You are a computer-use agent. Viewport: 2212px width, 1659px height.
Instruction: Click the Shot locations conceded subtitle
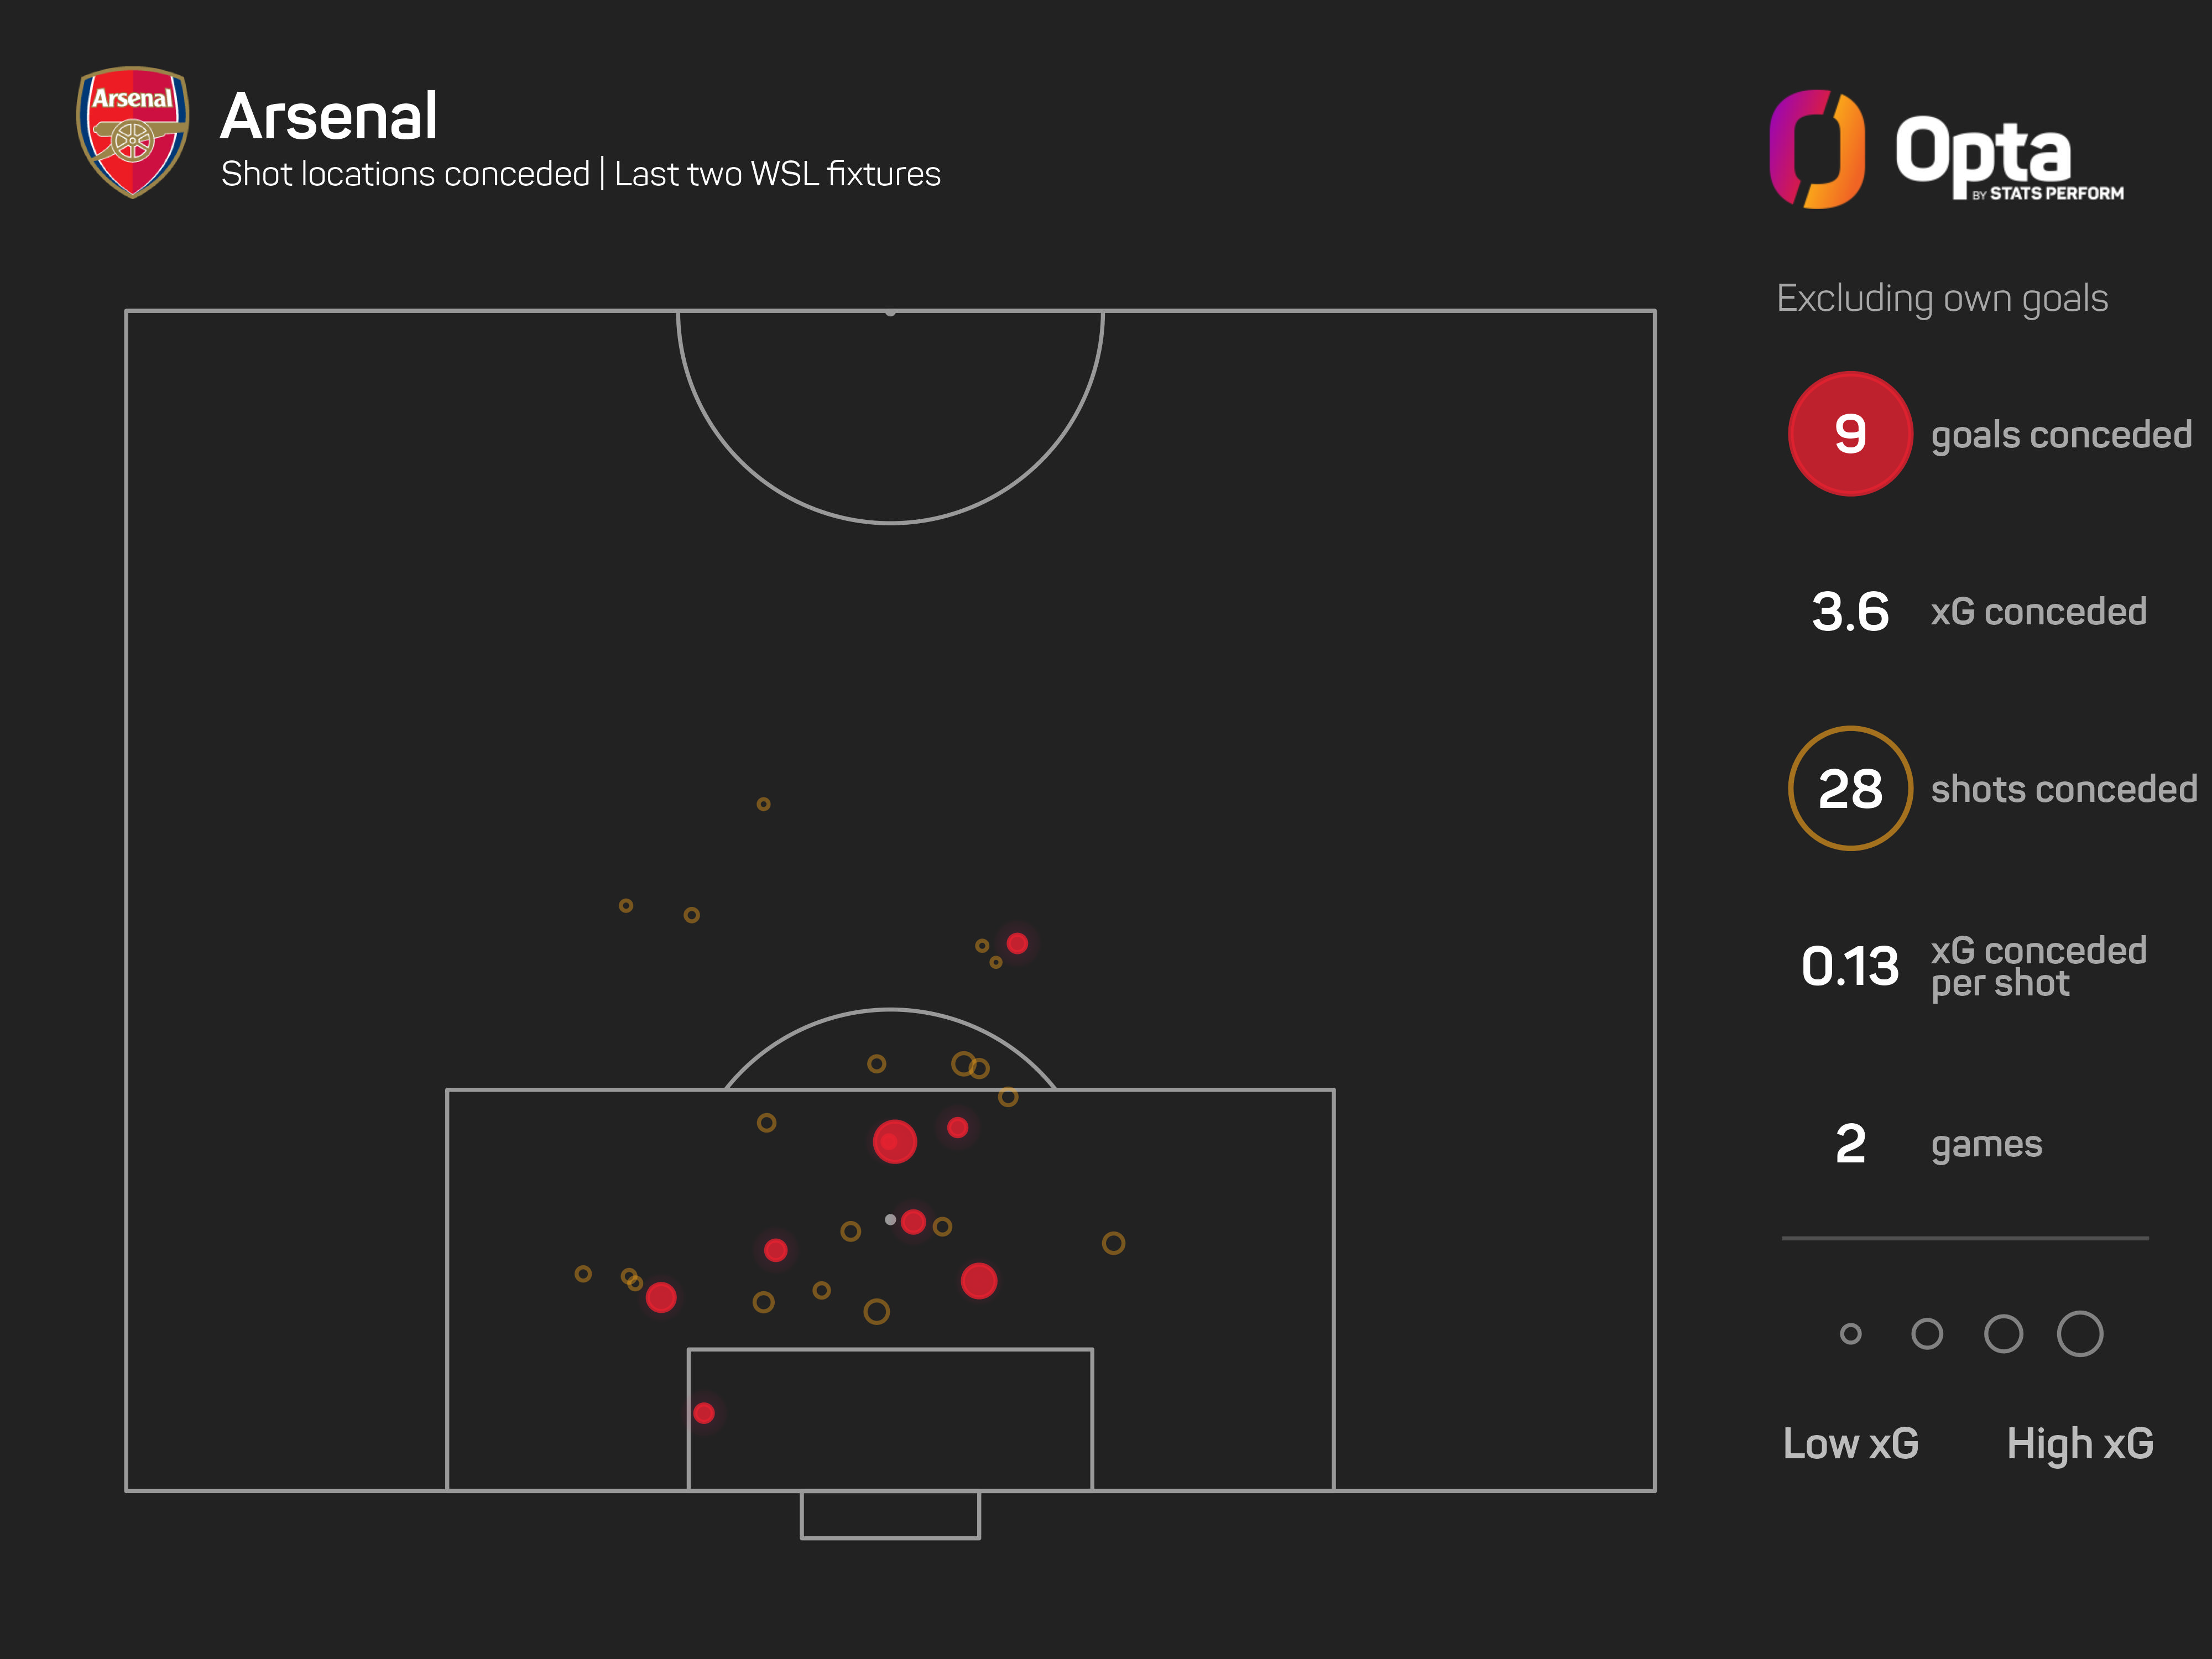[405, 174]
